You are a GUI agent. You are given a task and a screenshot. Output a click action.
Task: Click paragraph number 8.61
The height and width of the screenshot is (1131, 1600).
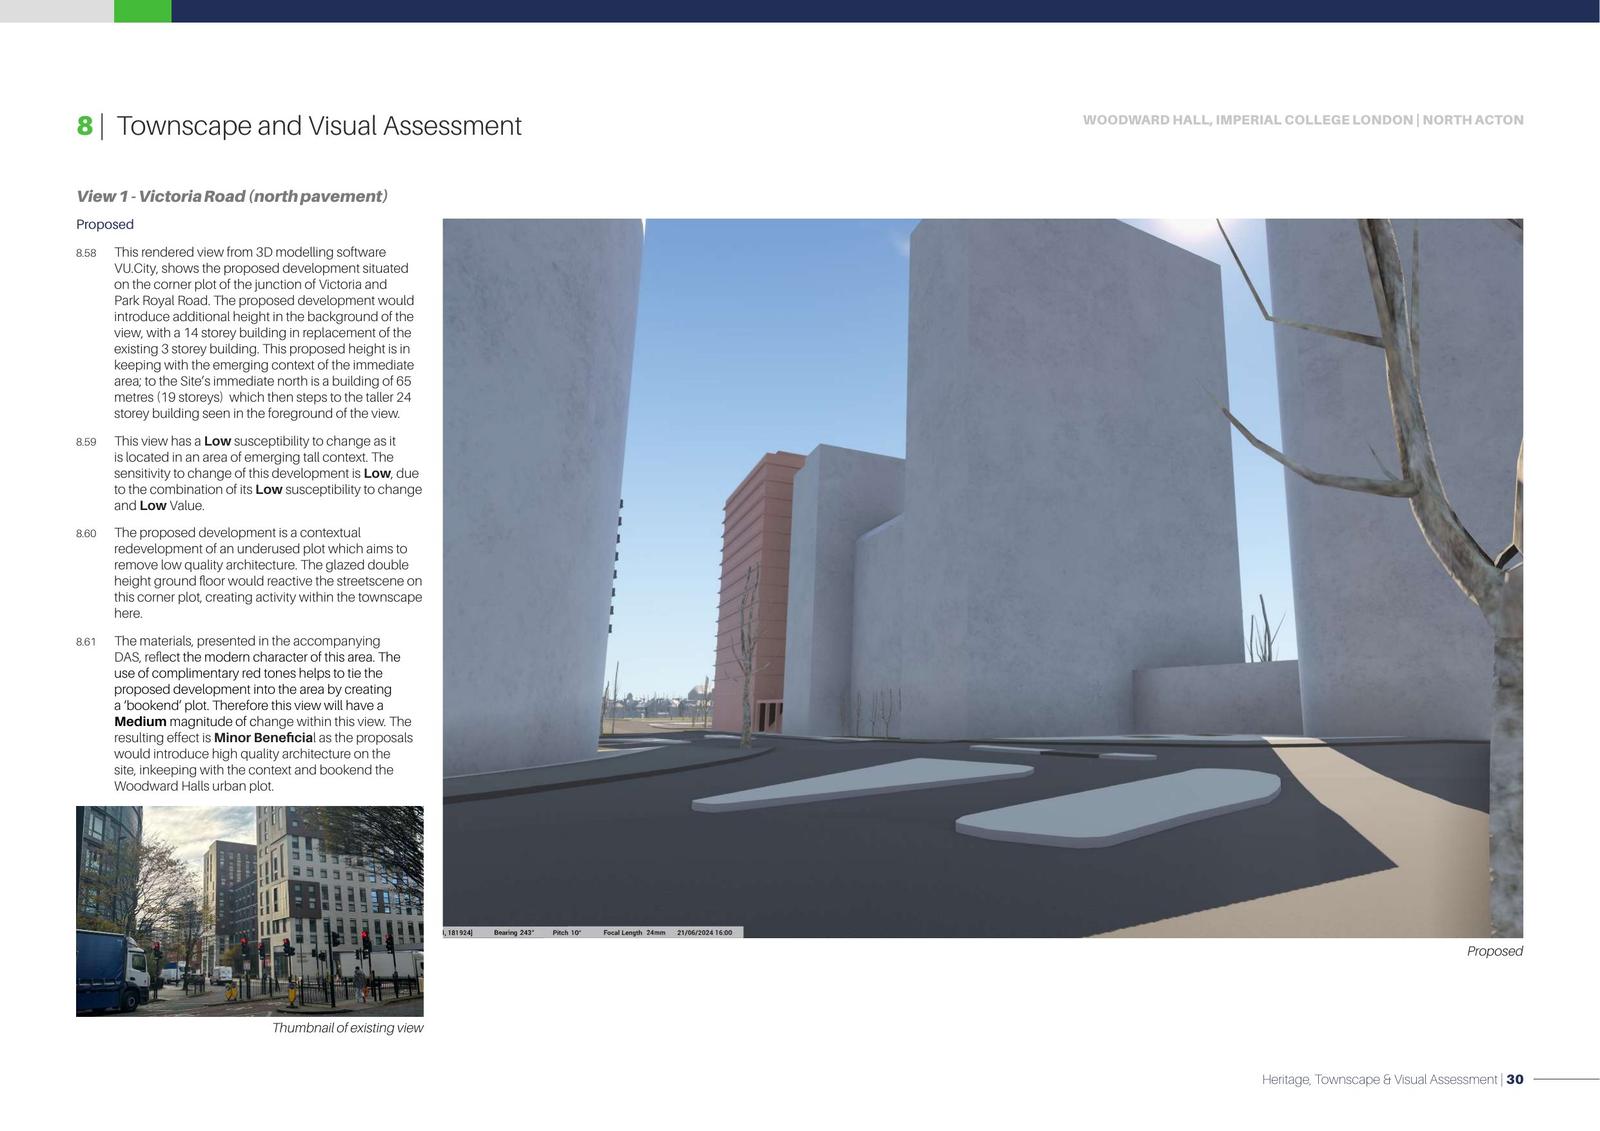pyautogui.click(x=86, y=642)
